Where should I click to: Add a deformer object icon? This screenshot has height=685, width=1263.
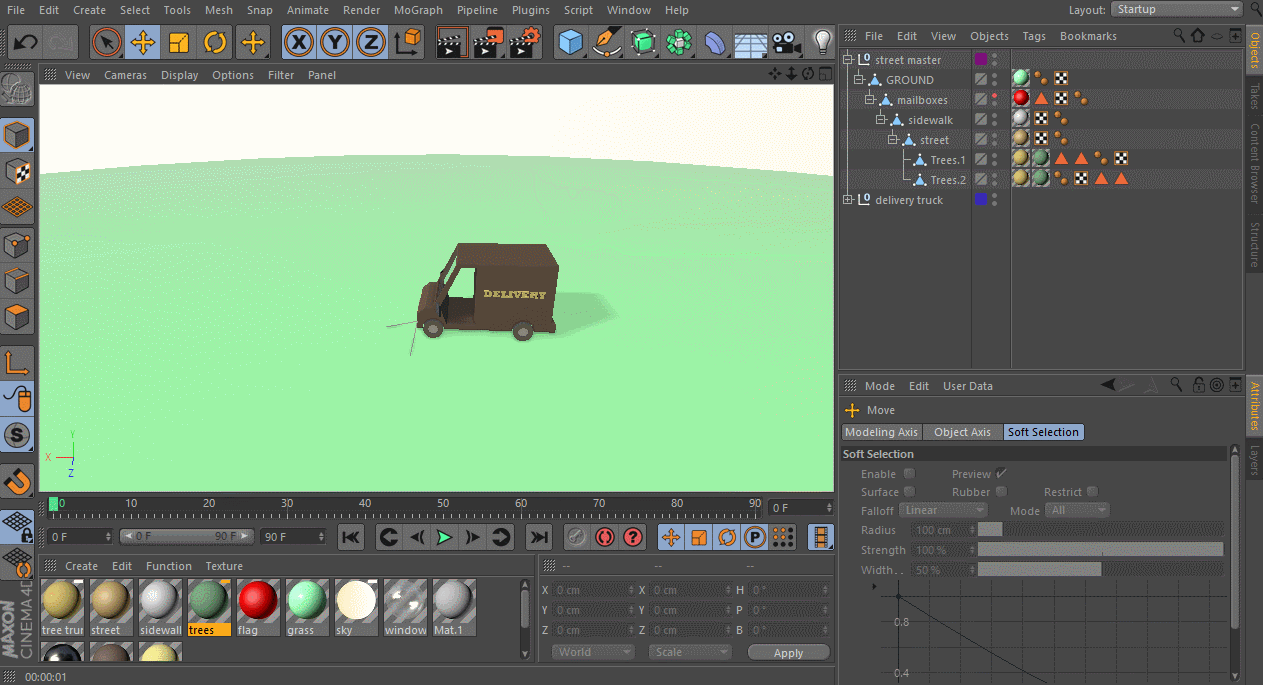(715, 42)
